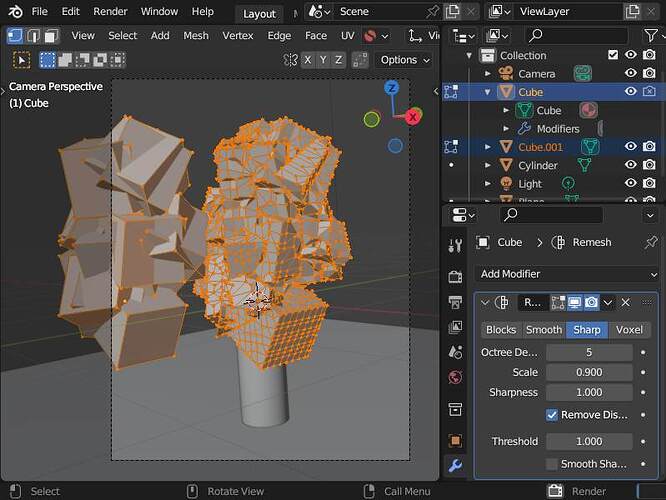
Task: Open Remesh modifier extras dropdown arrow
Action: (x=608, y=302)
